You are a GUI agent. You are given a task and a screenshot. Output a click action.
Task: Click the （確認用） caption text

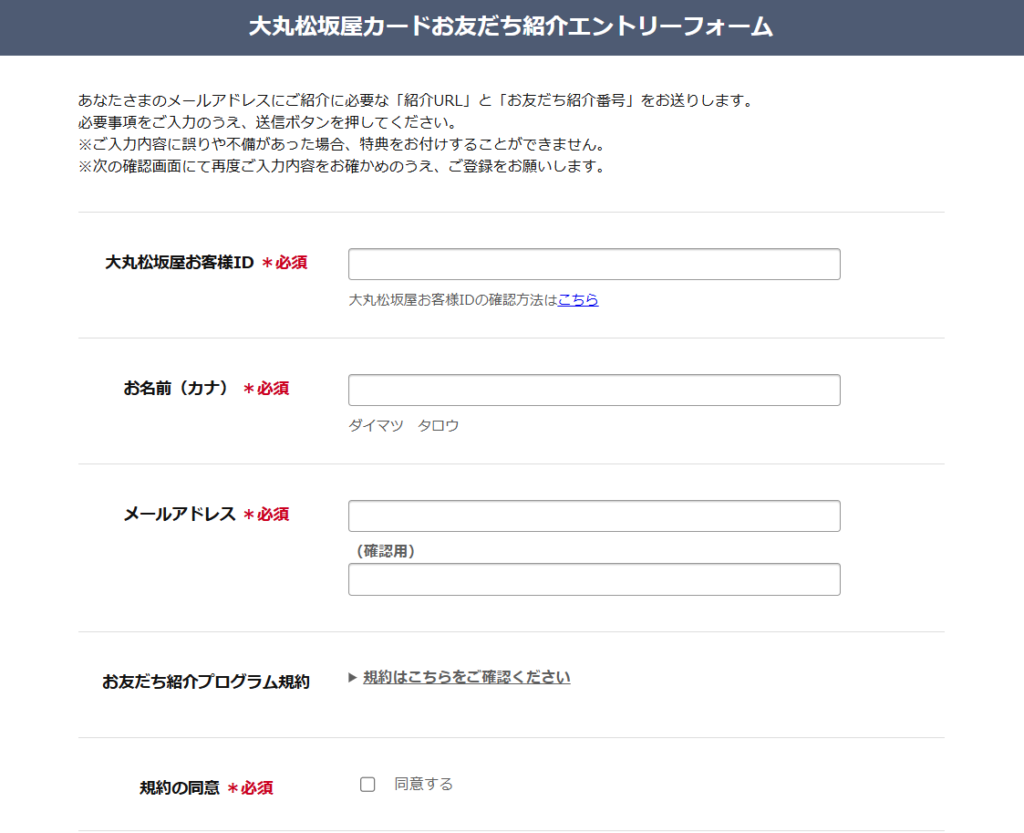click(x=385, y=551)
